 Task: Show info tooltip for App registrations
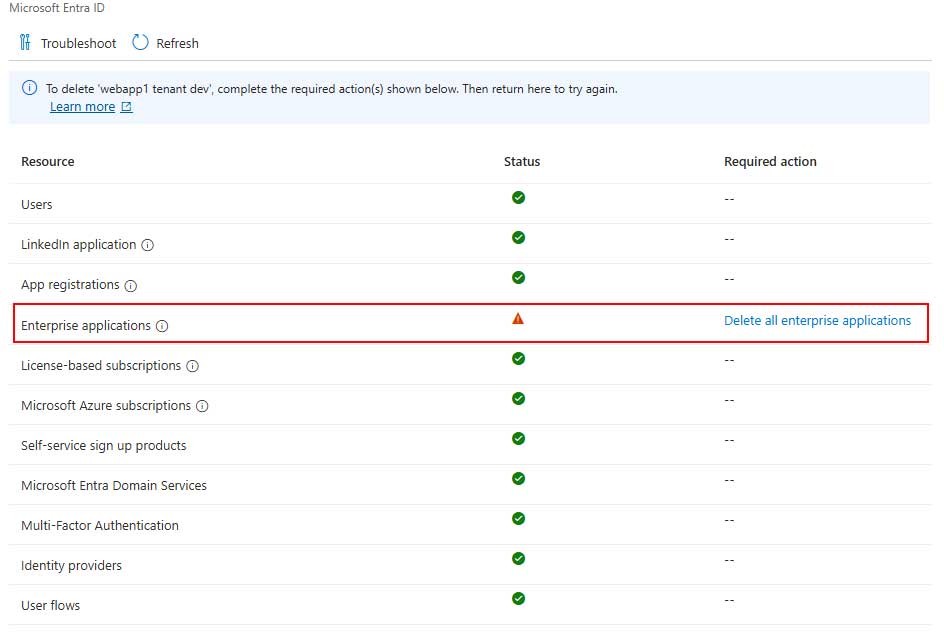[x=131, y=285]
